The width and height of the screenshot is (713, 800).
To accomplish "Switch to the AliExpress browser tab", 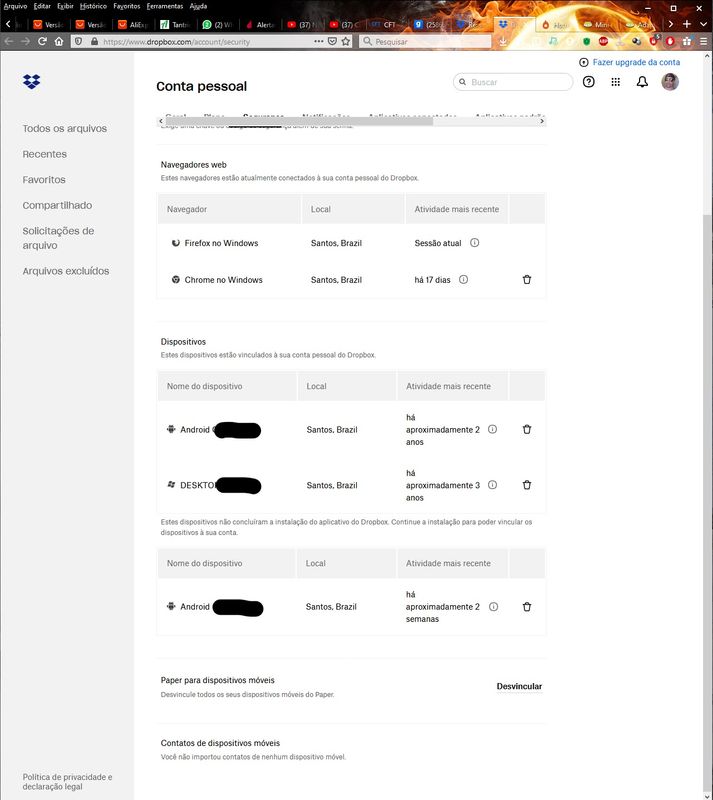I will 134,24.
